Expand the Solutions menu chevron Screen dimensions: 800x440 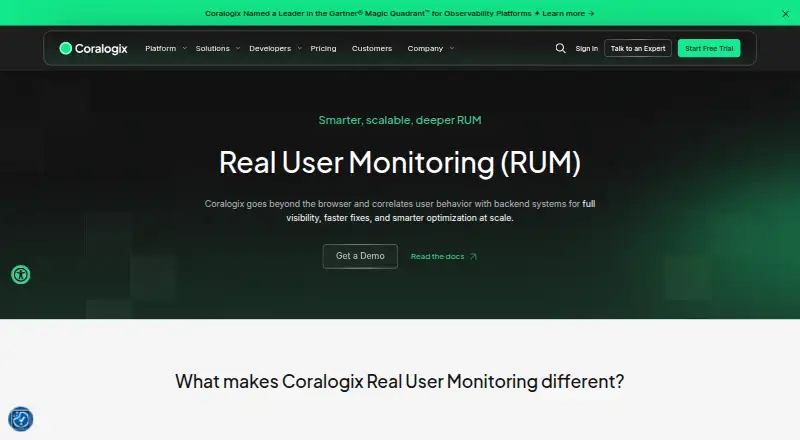(238, 48)
